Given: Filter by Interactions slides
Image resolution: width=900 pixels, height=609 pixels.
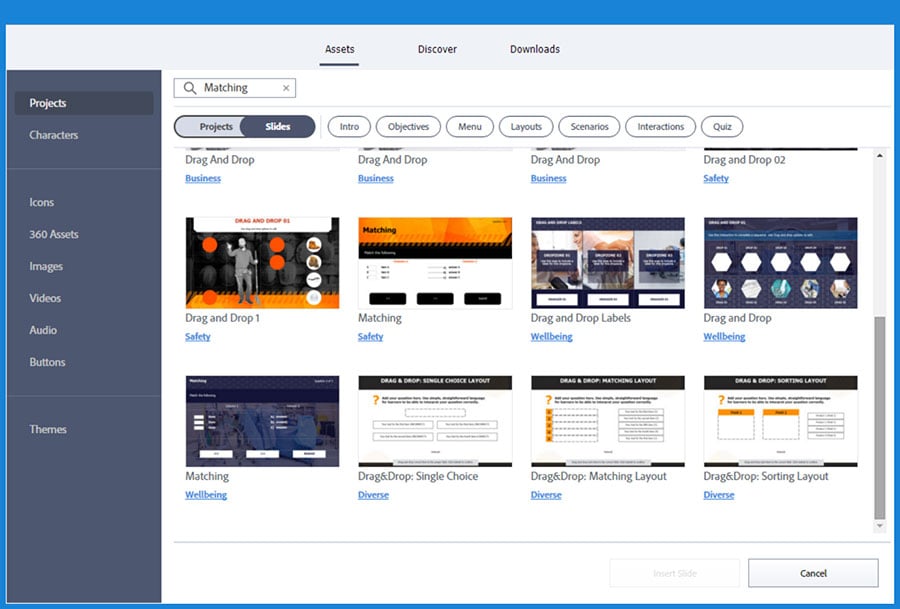Looking at the screenshot, I should point(661,127).
